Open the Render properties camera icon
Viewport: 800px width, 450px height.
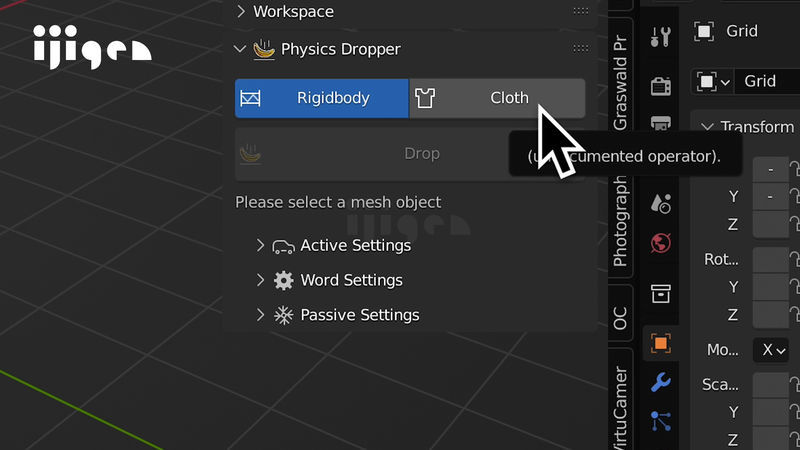(660, 86)
